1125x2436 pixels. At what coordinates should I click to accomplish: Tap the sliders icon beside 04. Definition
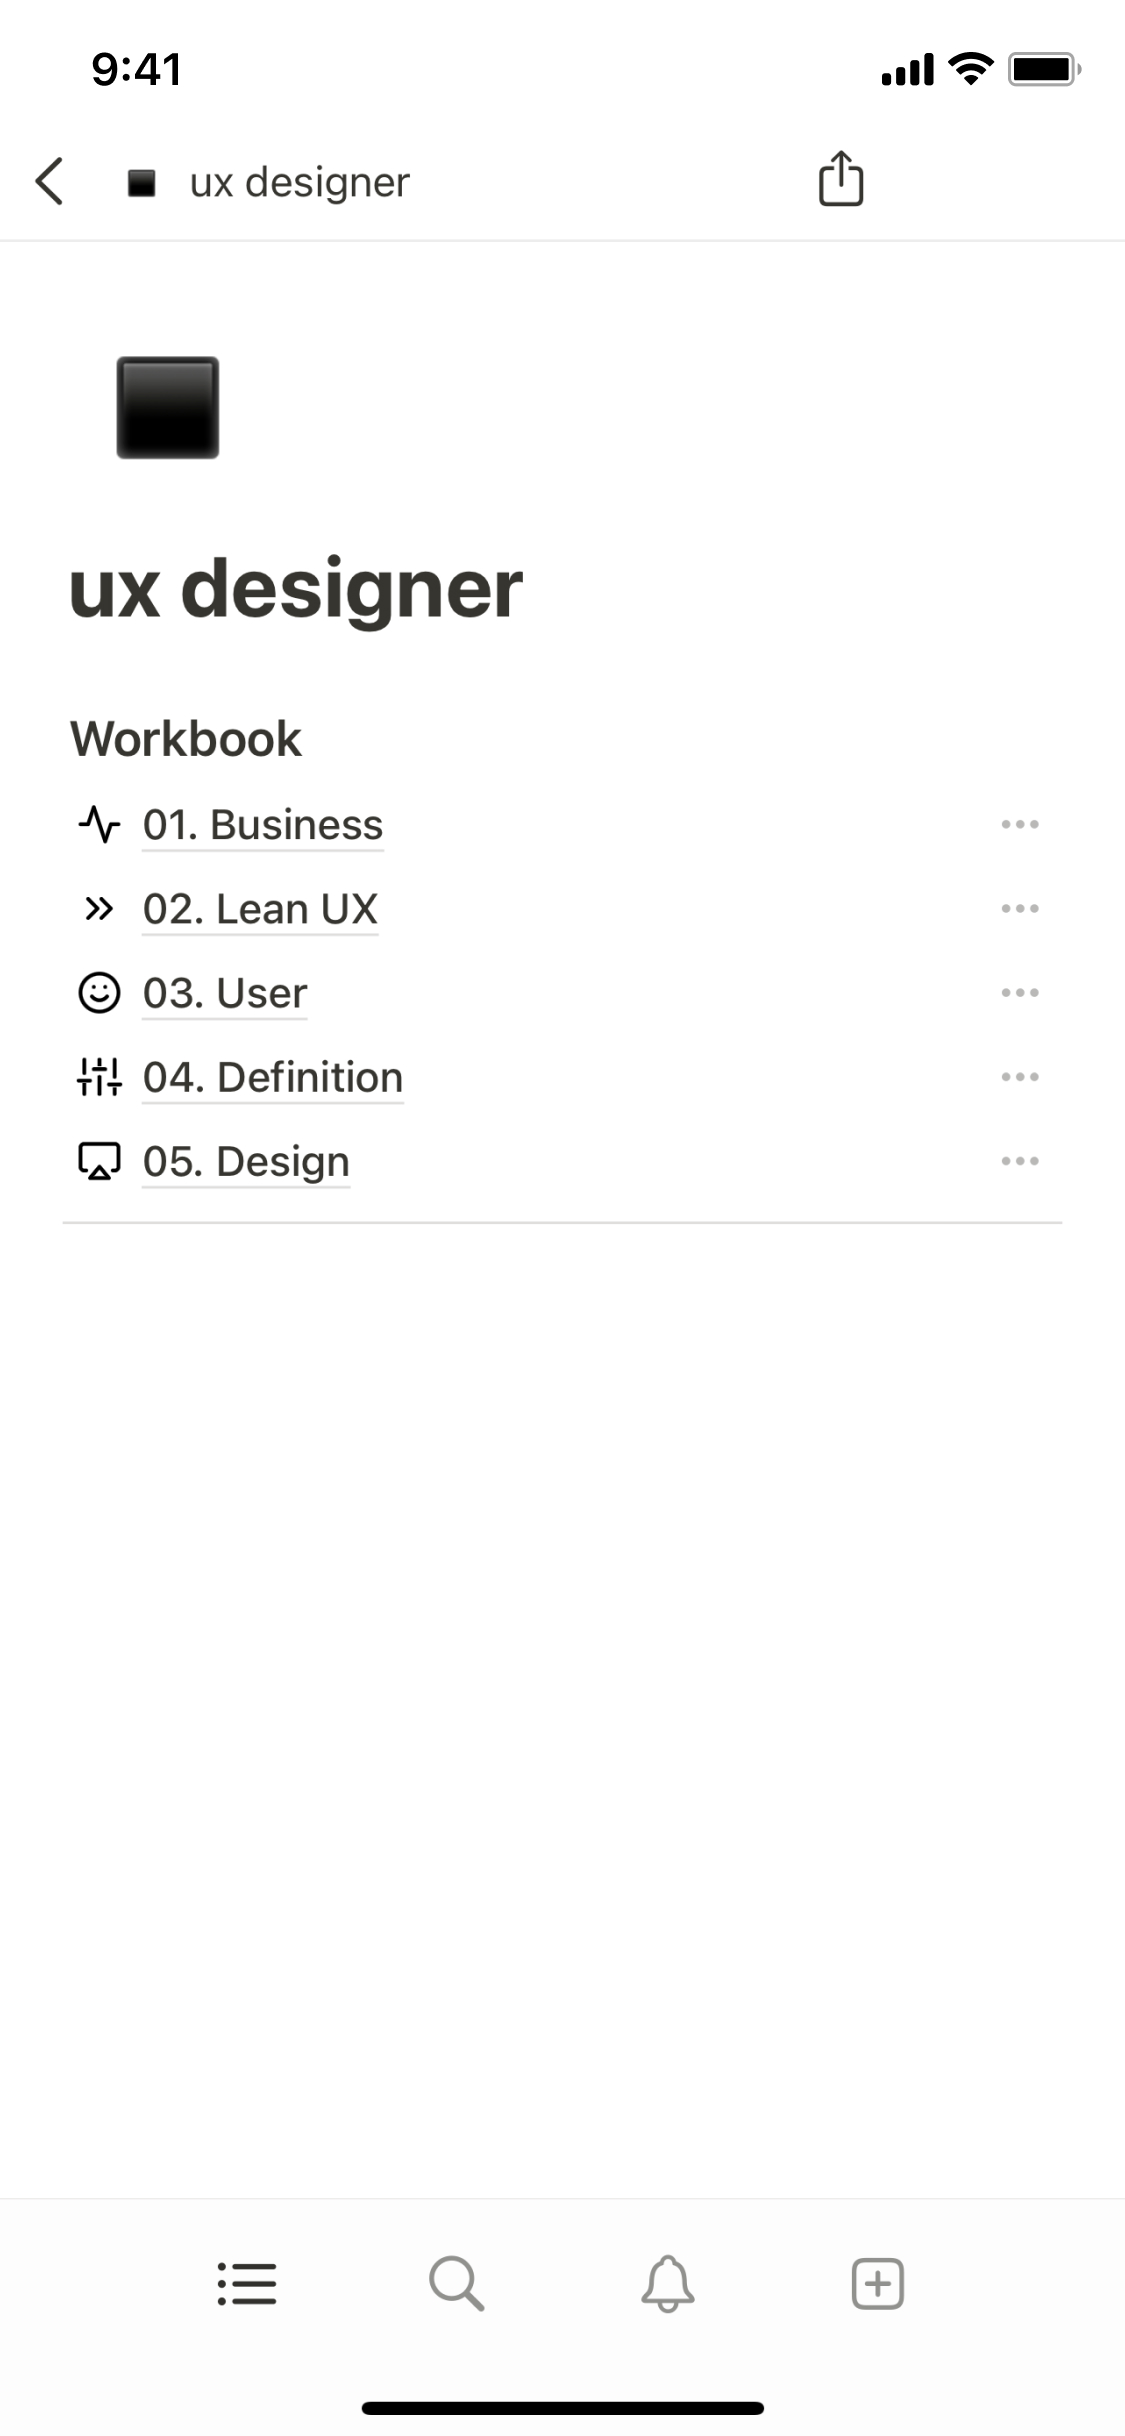coord(99,1077)
